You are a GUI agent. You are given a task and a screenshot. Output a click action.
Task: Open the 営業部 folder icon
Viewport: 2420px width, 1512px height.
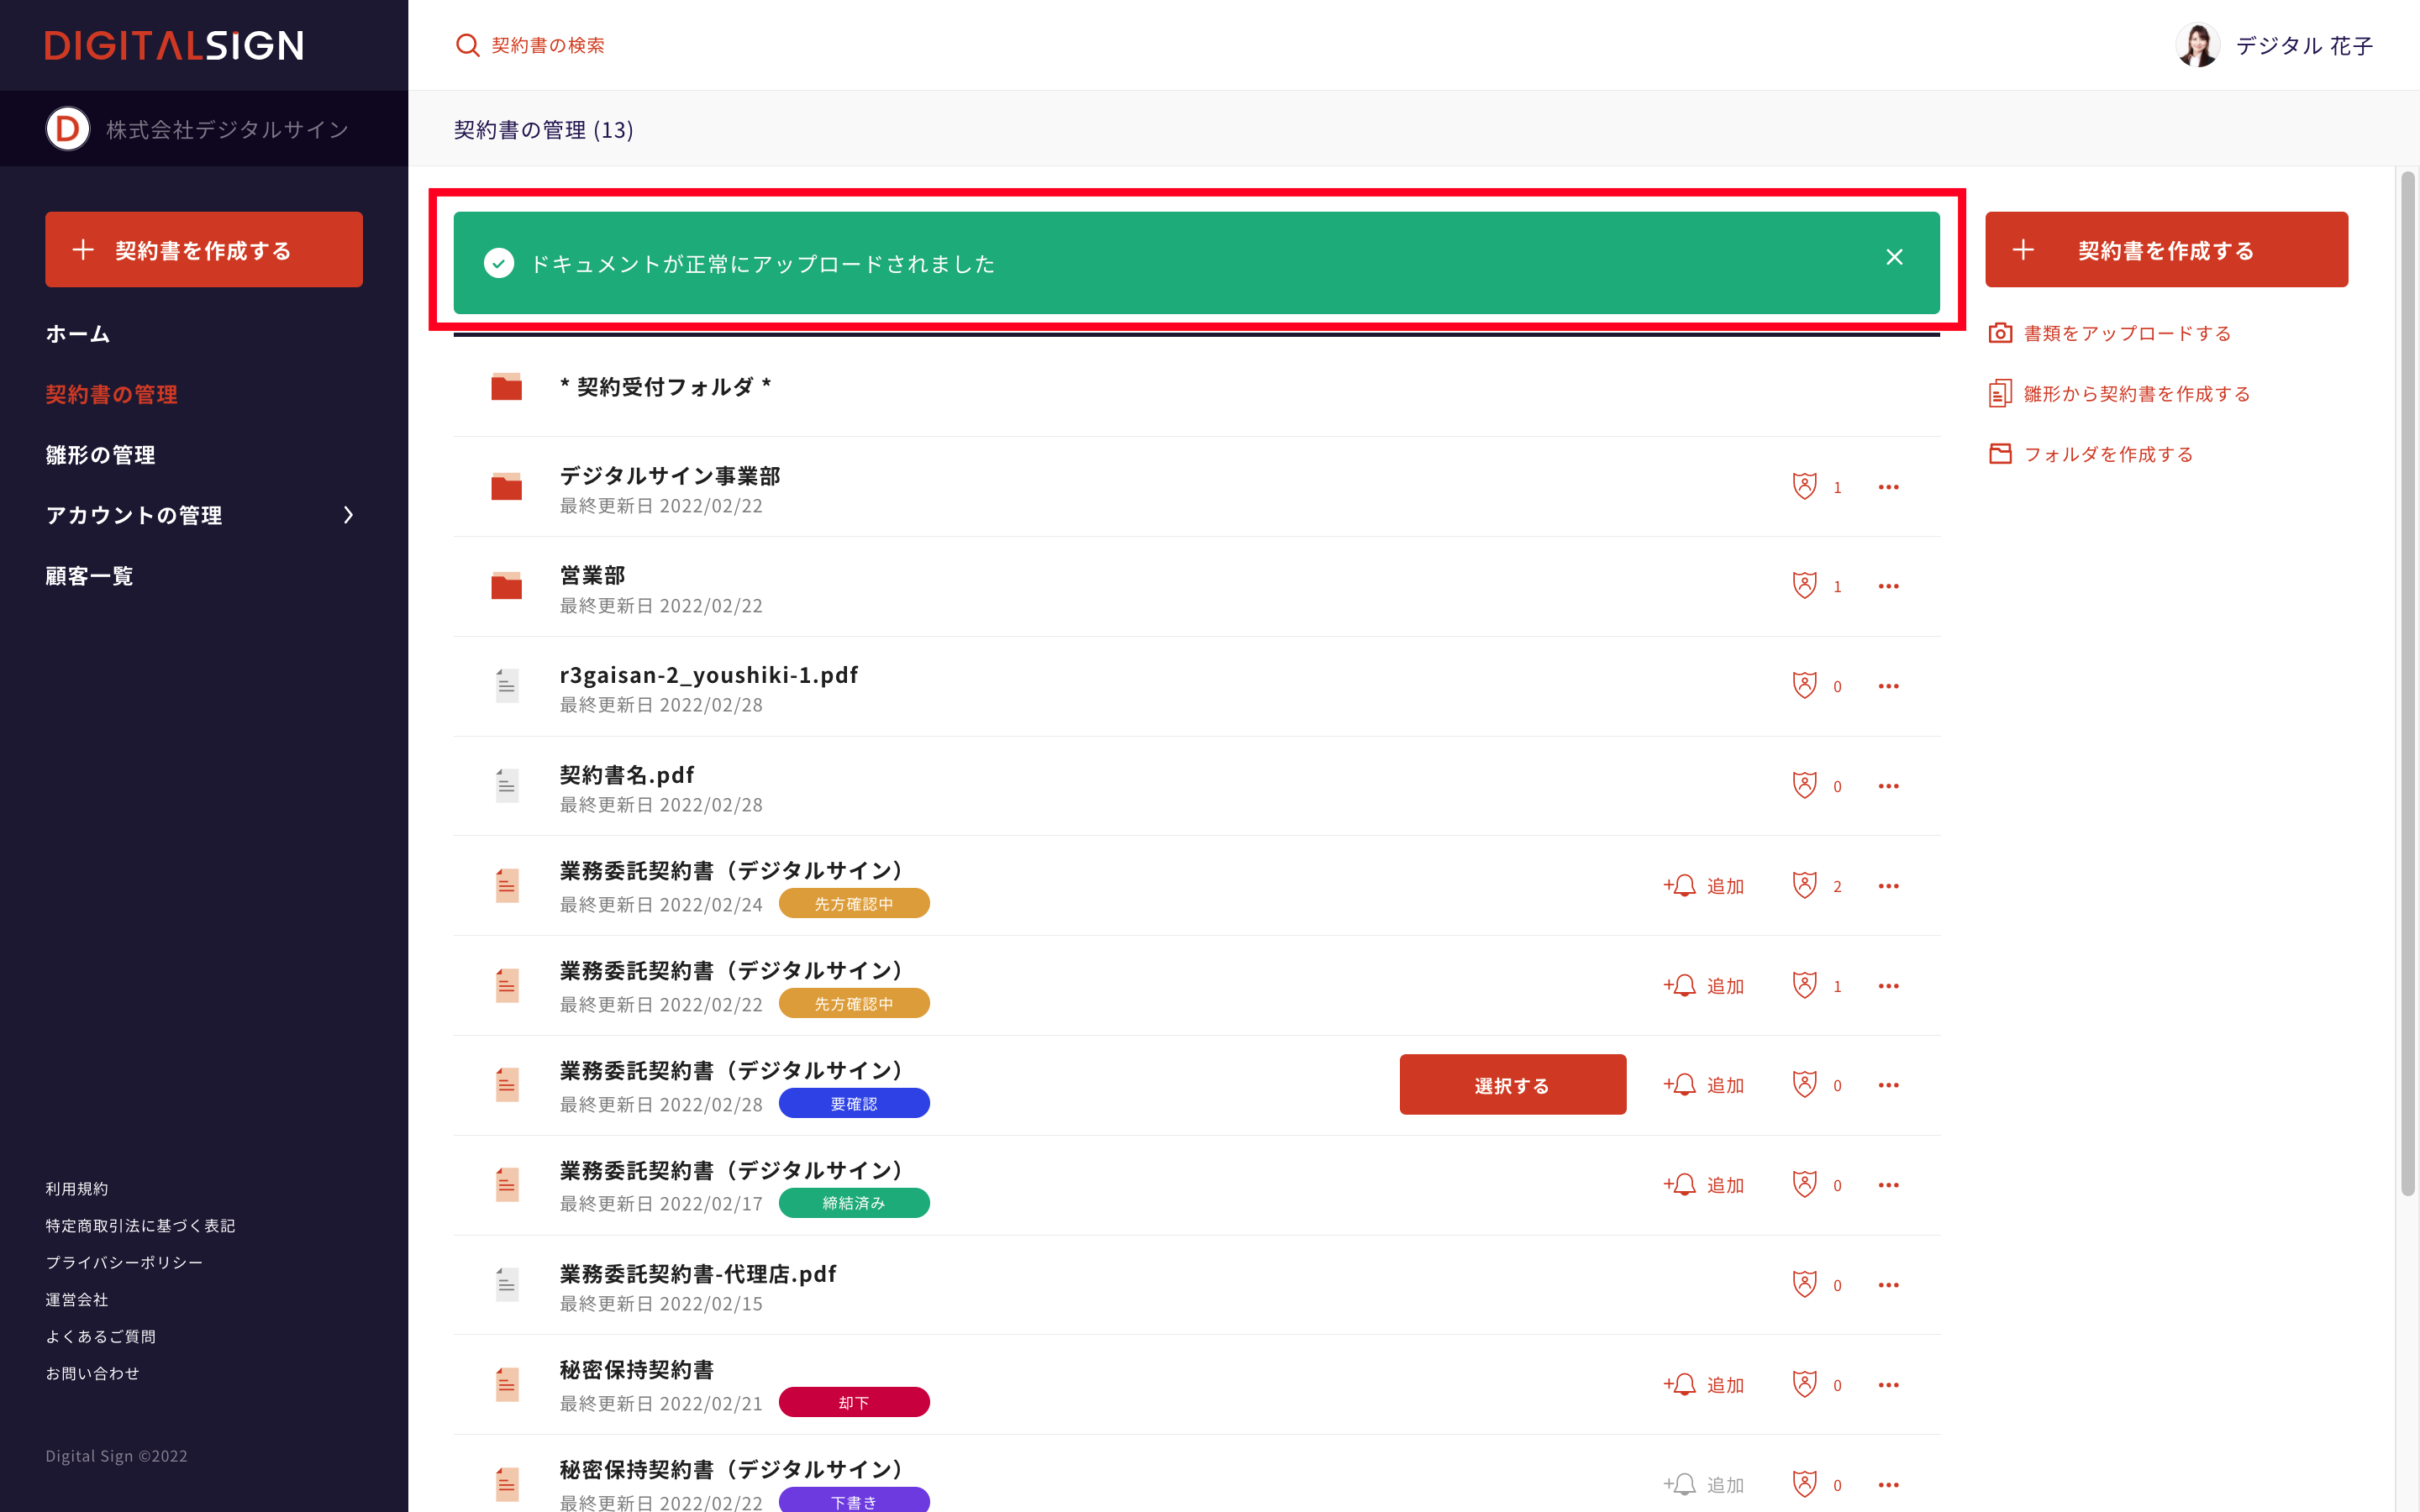point(506,586)
